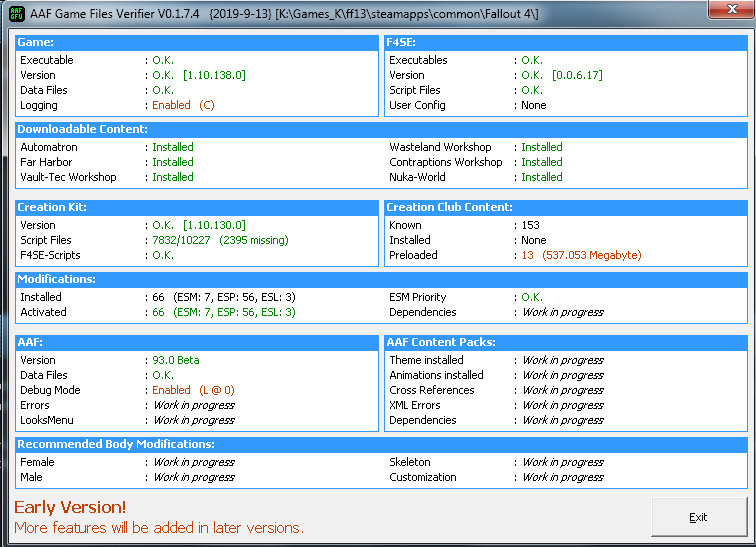756x547 pixels.
Task: Click Debug Mode value Enabled (L @ 0)
Action: [193, 390]
